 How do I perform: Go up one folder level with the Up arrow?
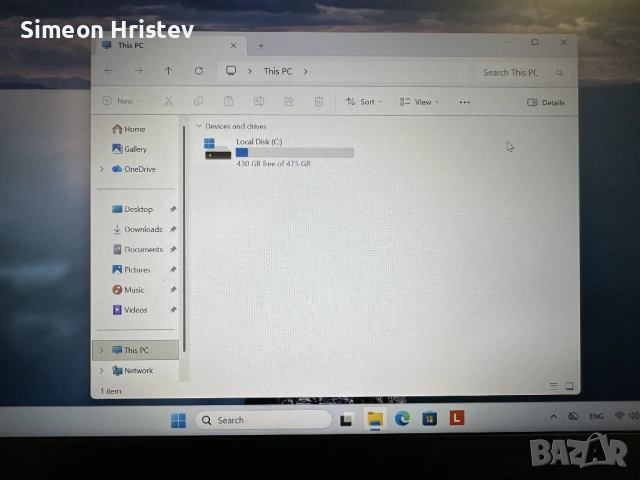tap(168, 71)
